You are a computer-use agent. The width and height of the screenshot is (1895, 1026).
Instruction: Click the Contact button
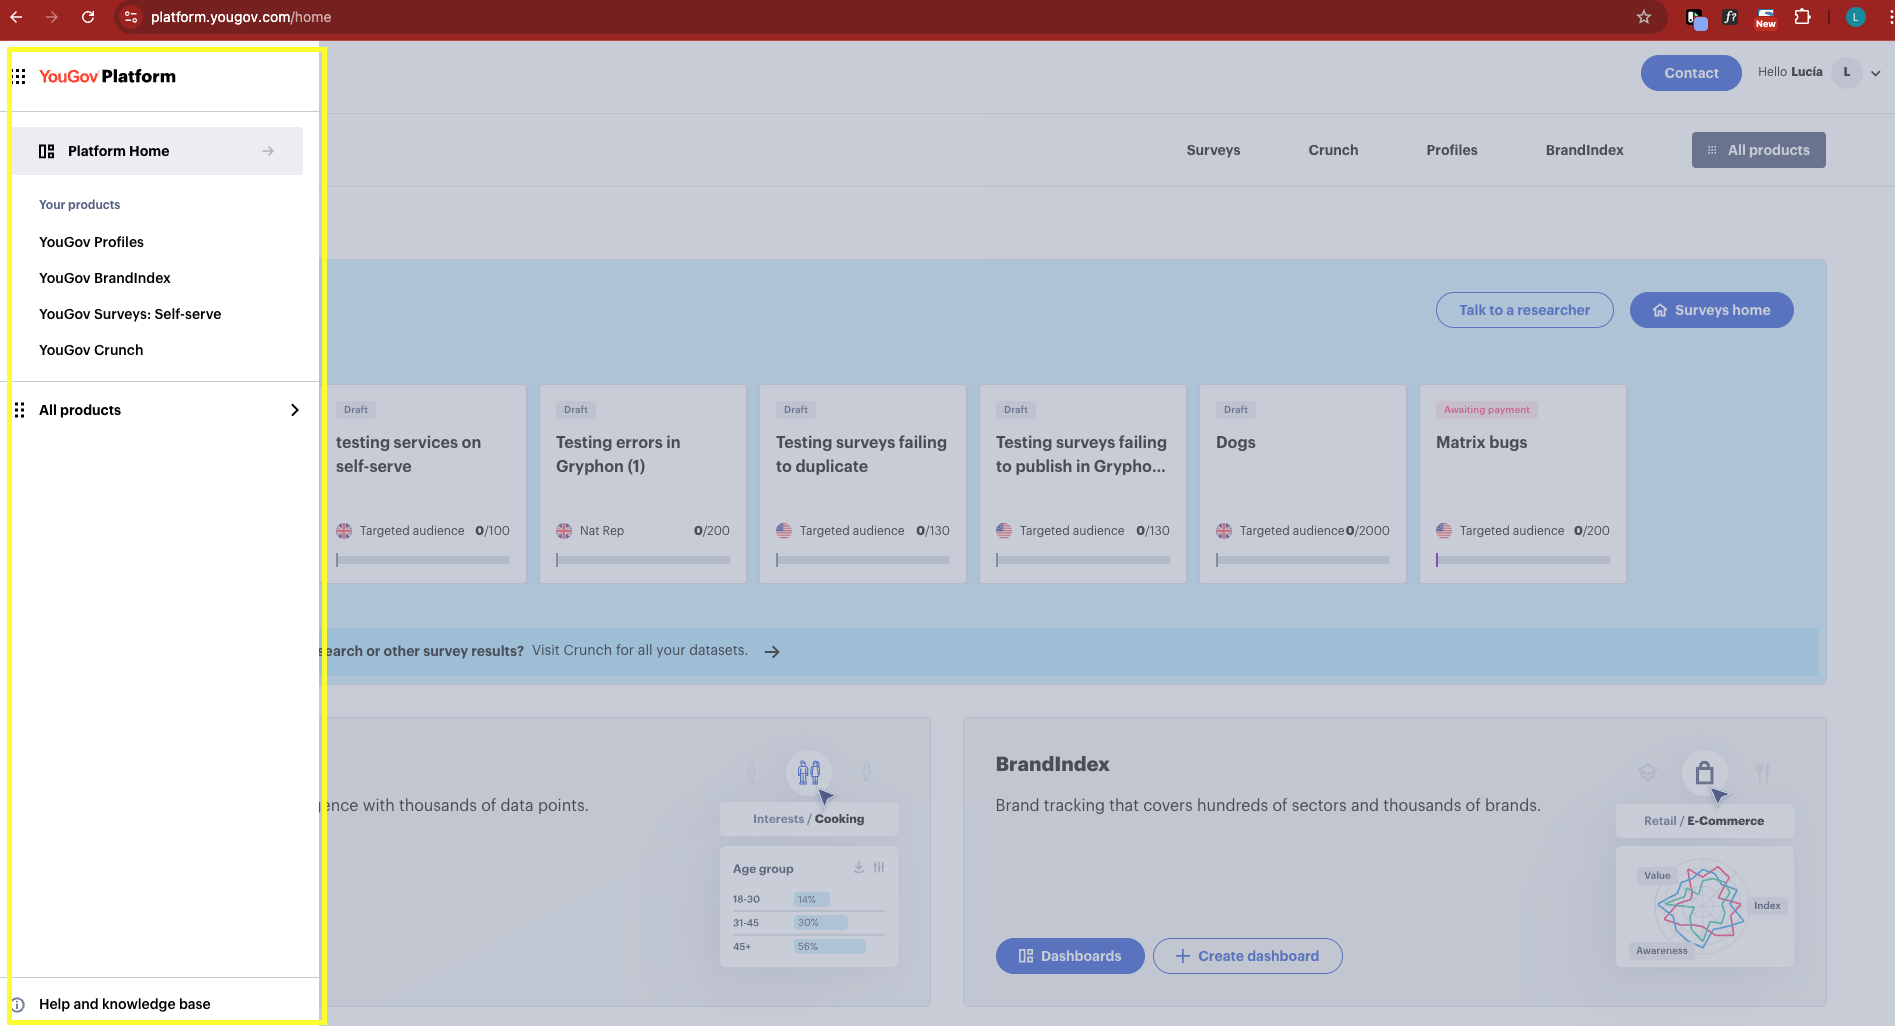coord(1690,72)
